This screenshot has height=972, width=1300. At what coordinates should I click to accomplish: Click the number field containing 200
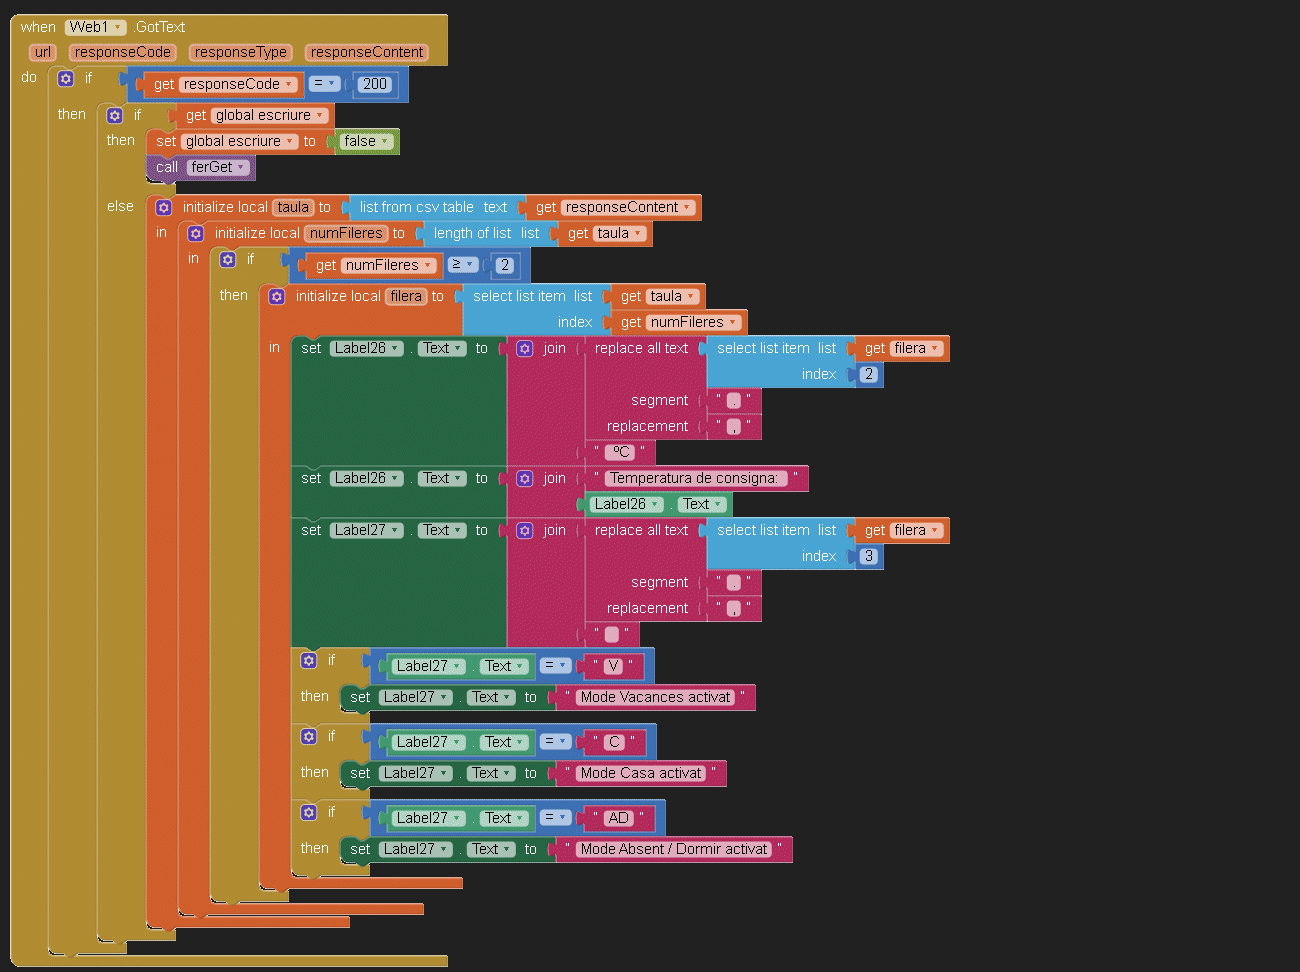tap(375, 85)
